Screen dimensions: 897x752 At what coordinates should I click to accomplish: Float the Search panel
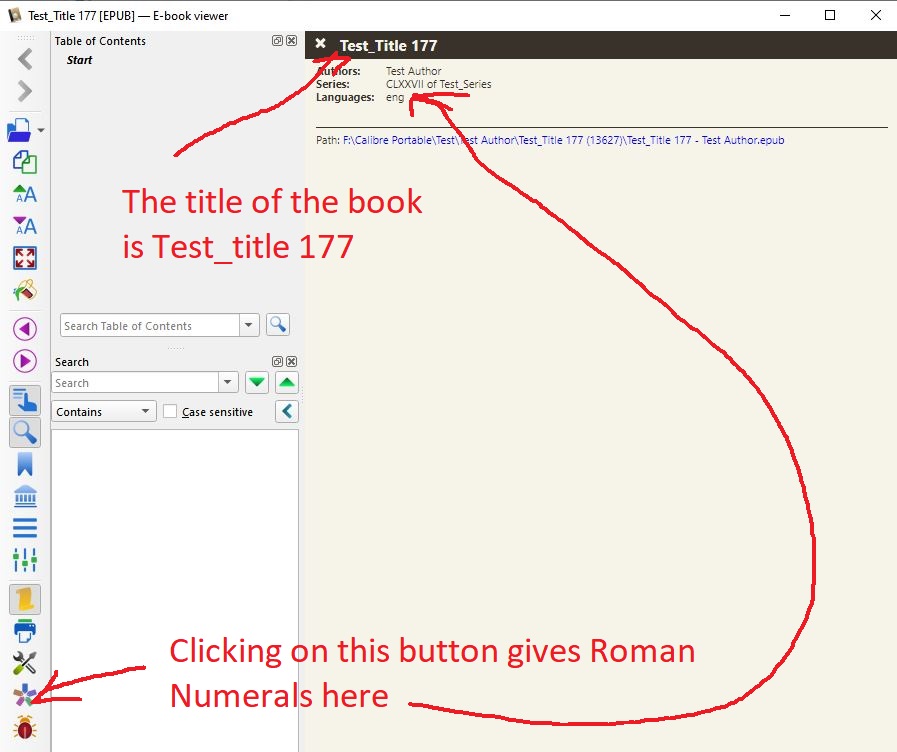277,361
